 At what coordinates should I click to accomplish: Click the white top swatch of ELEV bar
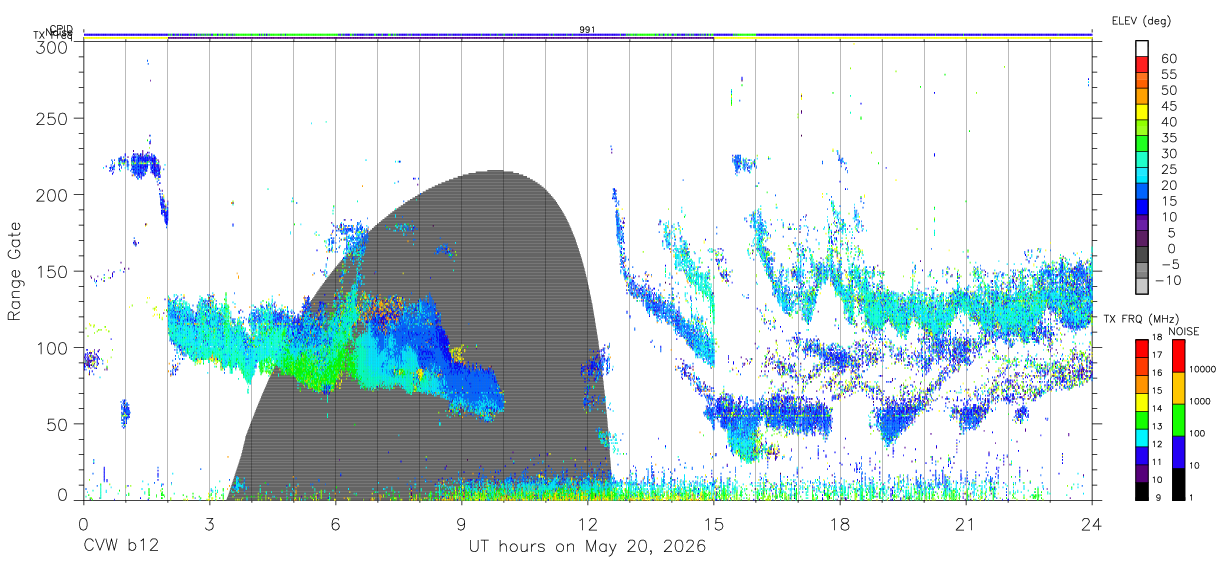1143,48
